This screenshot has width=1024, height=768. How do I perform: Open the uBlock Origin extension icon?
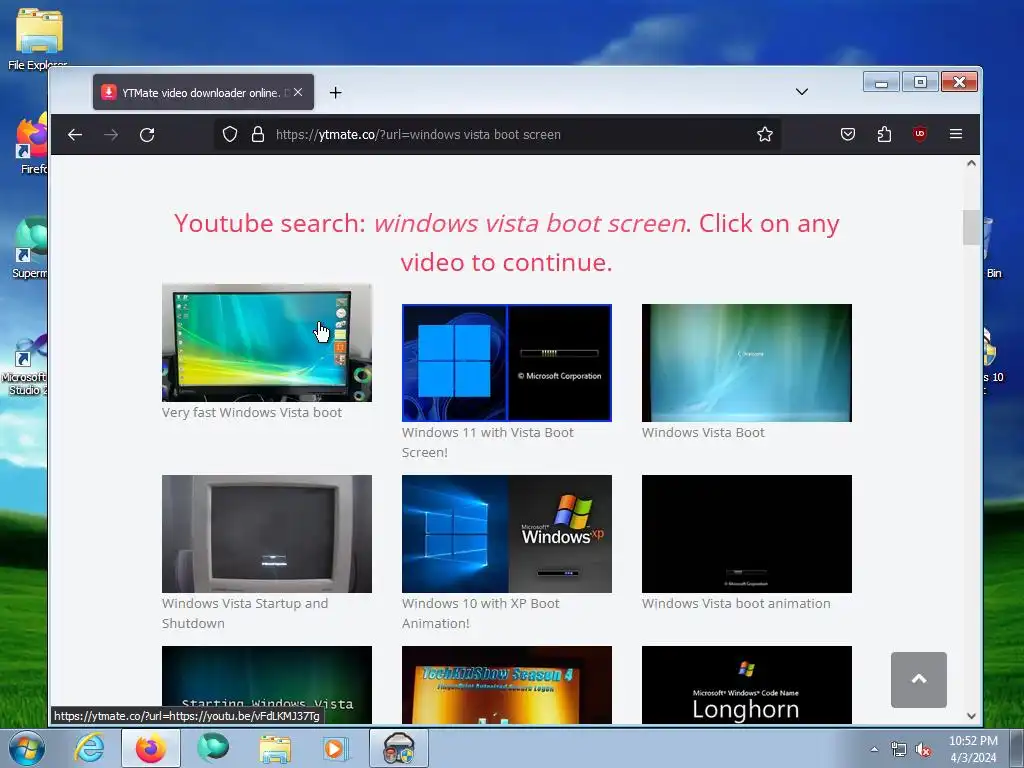920,135
